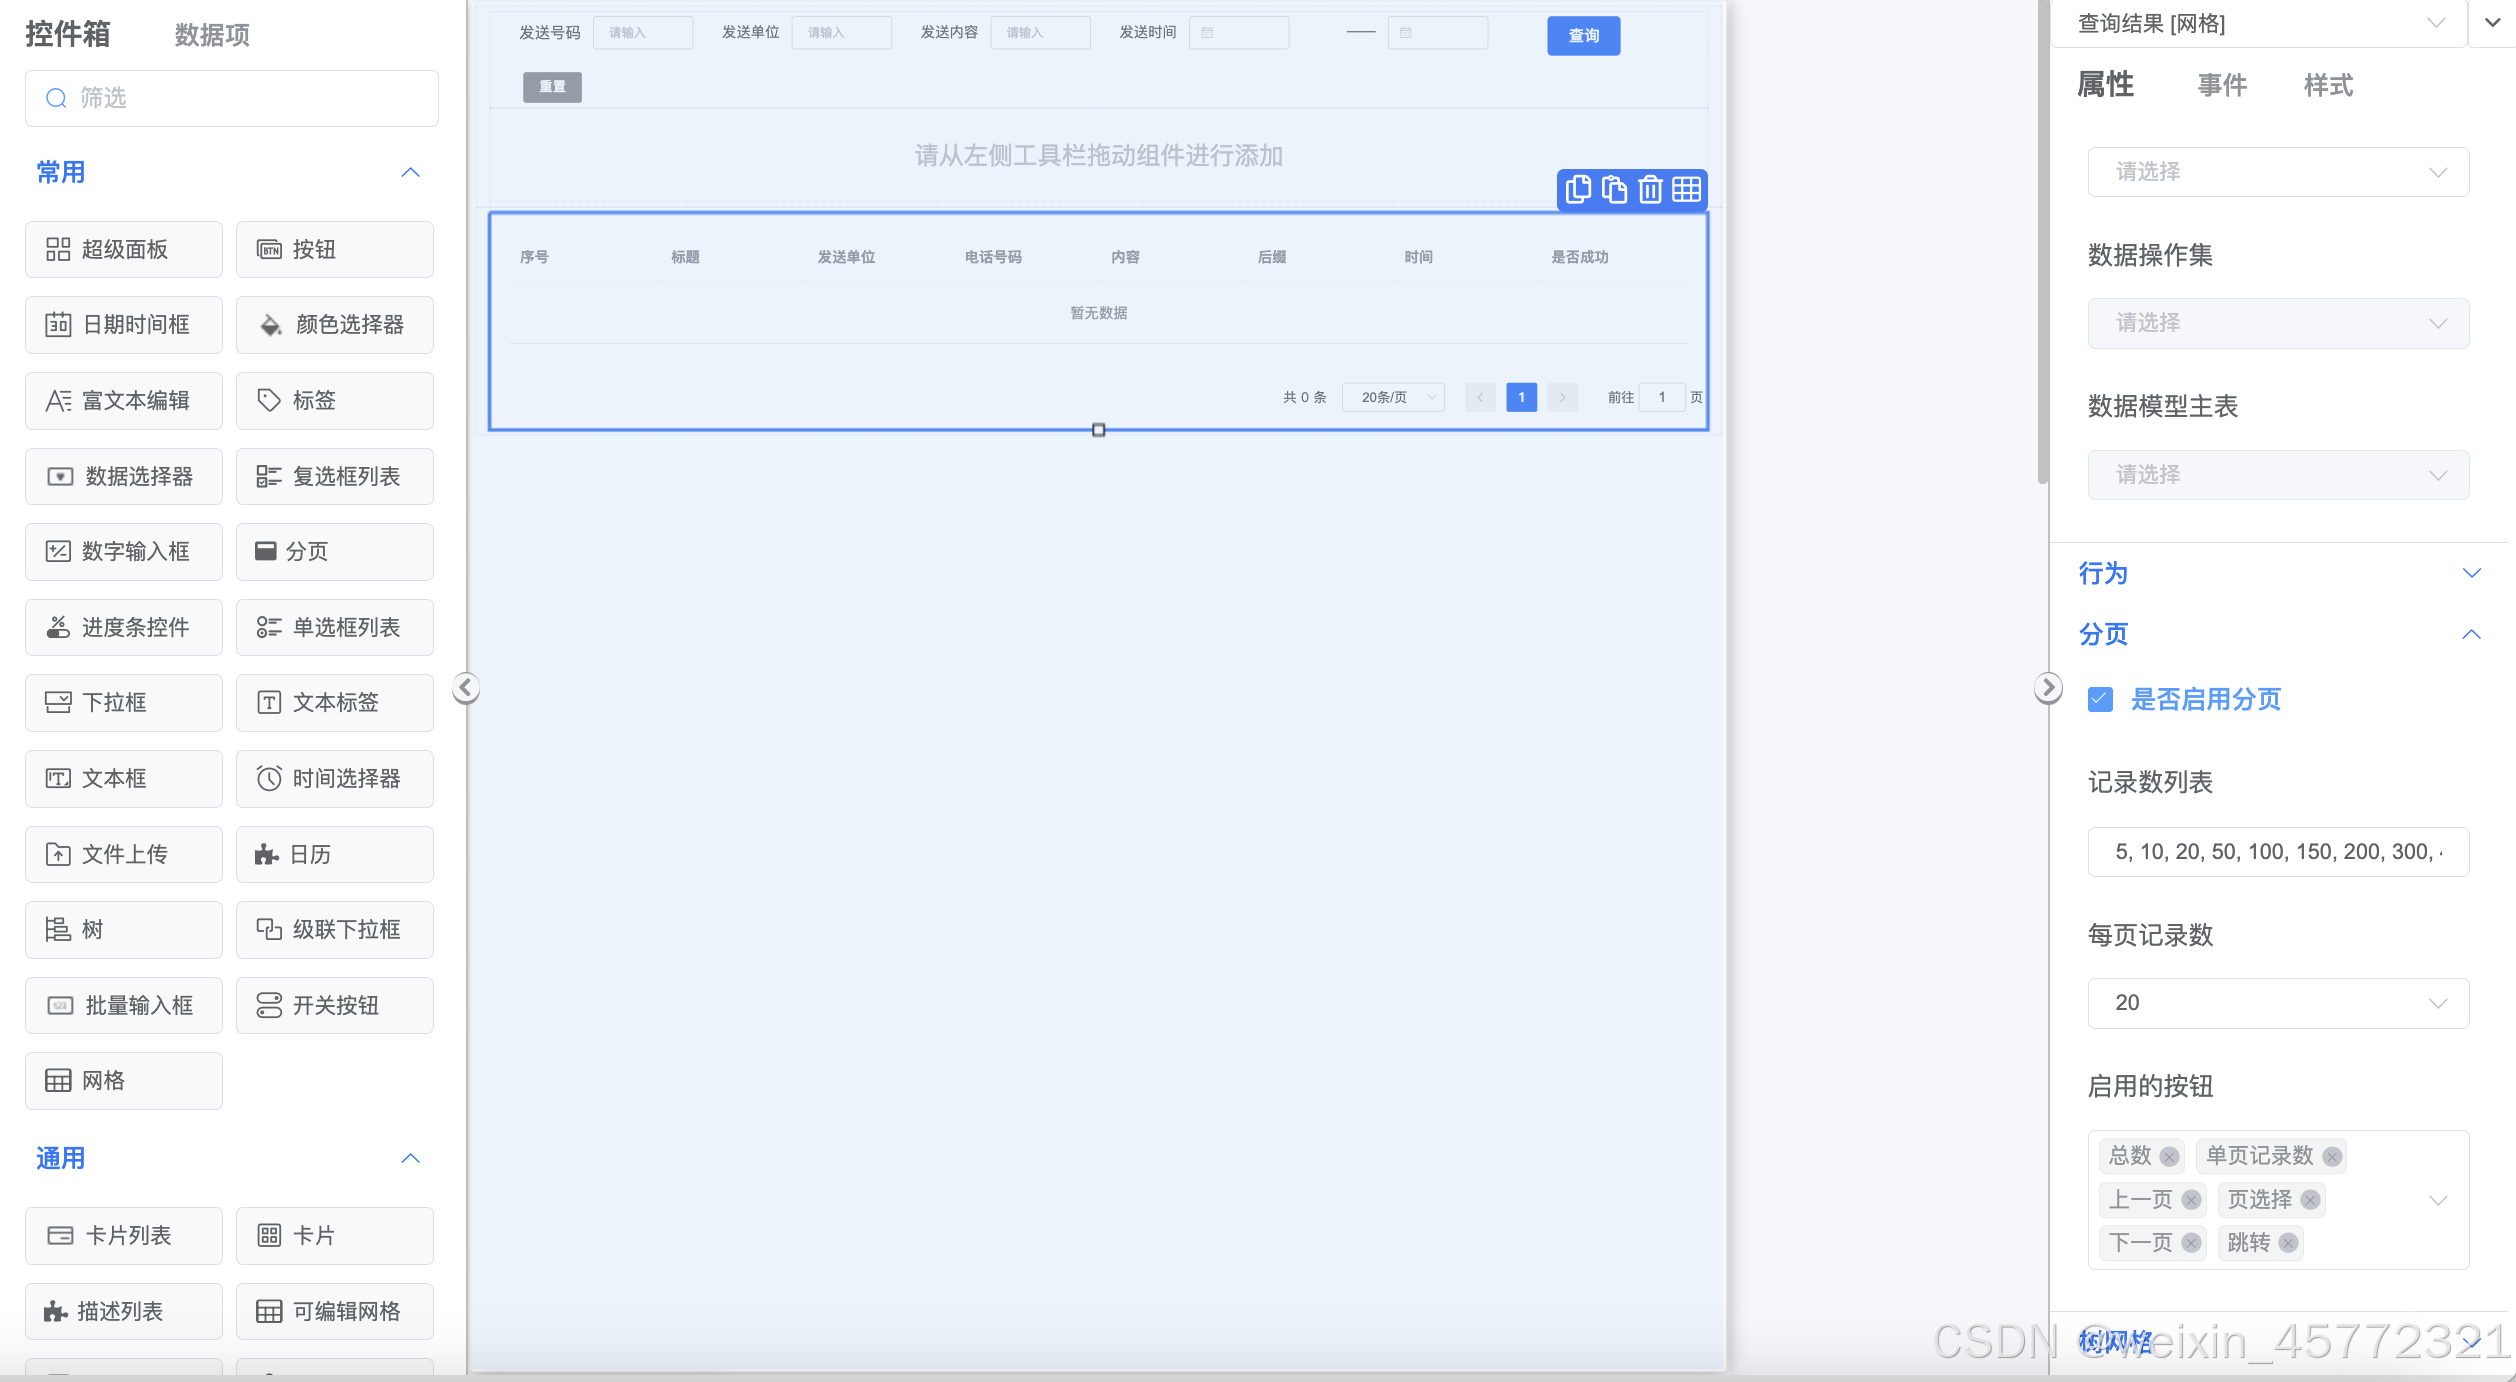Select the 复选框列表 checkbox list control
Screen dimensions: 2516x1382
point(334,477)
